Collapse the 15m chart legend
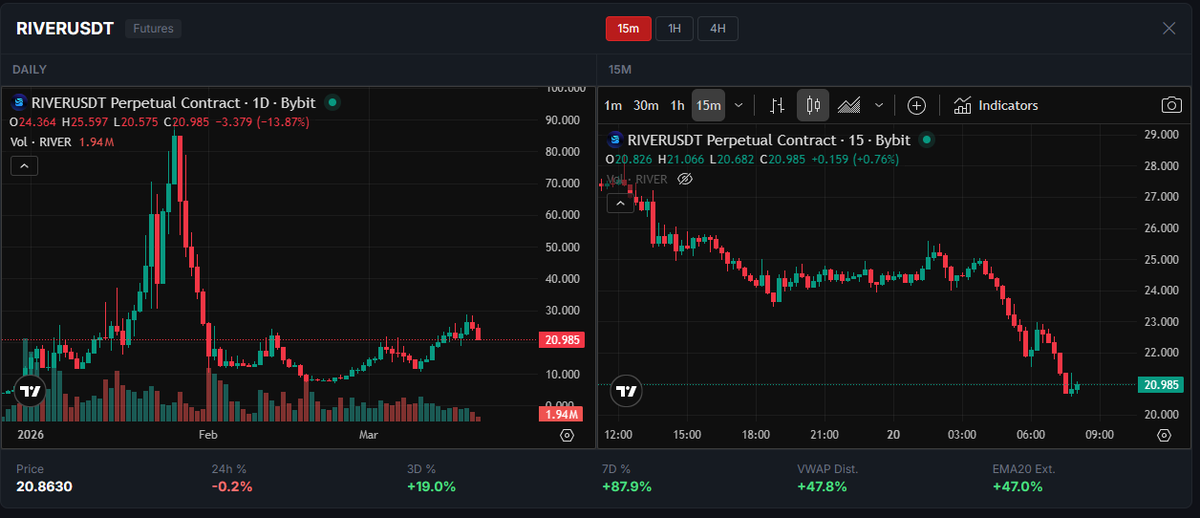This screenshot has width=1200, height=518. pyautogui.click(x=621, y=204)
